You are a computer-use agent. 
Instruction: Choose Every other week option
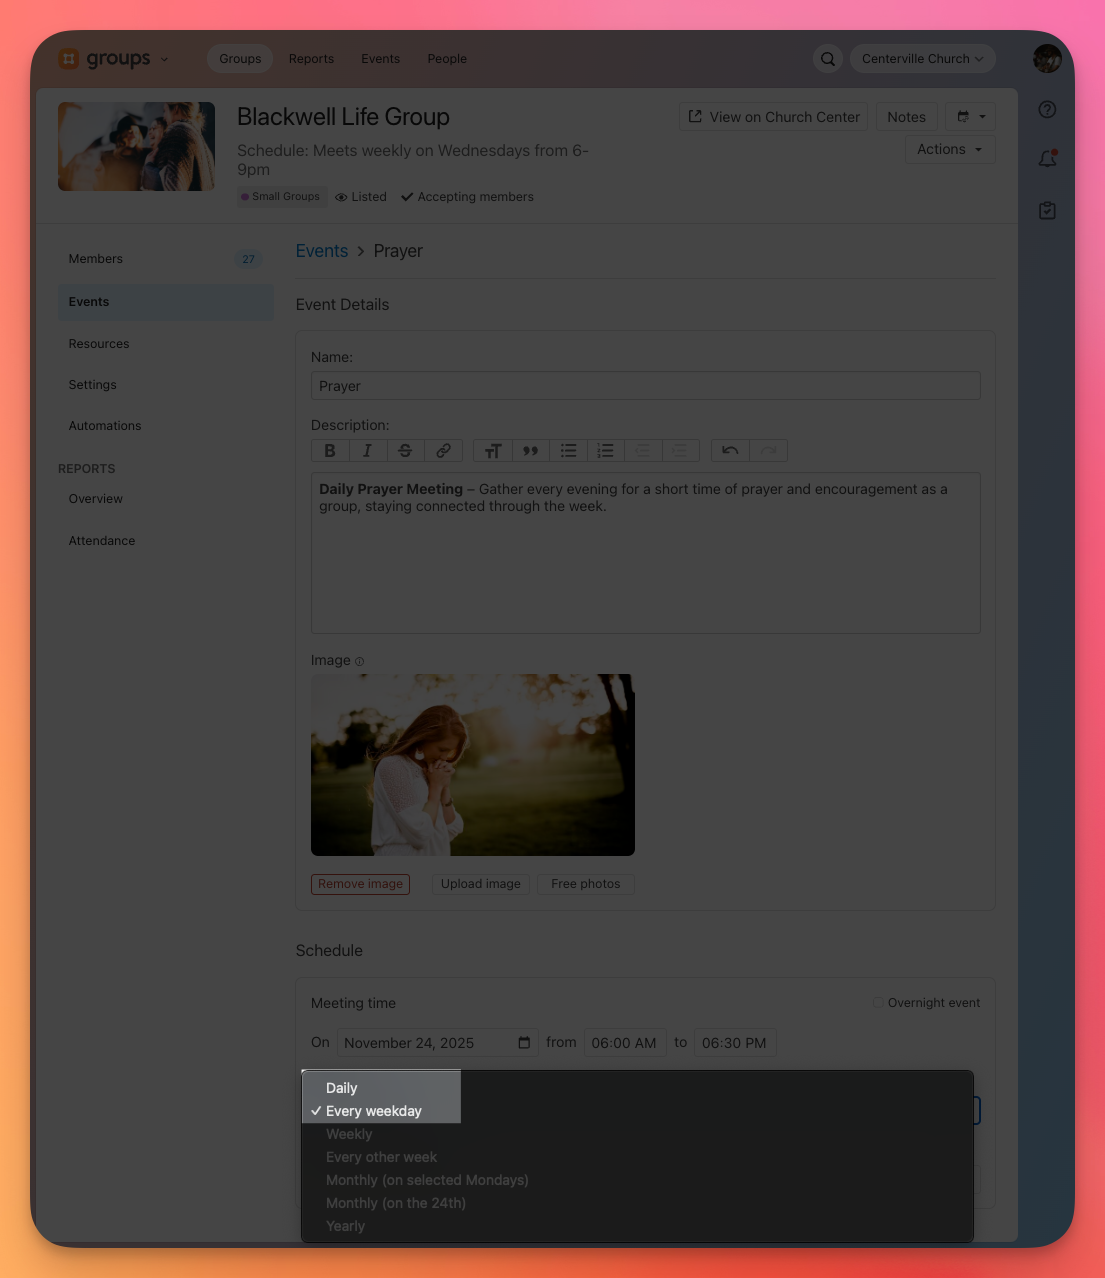point(381,1157)
